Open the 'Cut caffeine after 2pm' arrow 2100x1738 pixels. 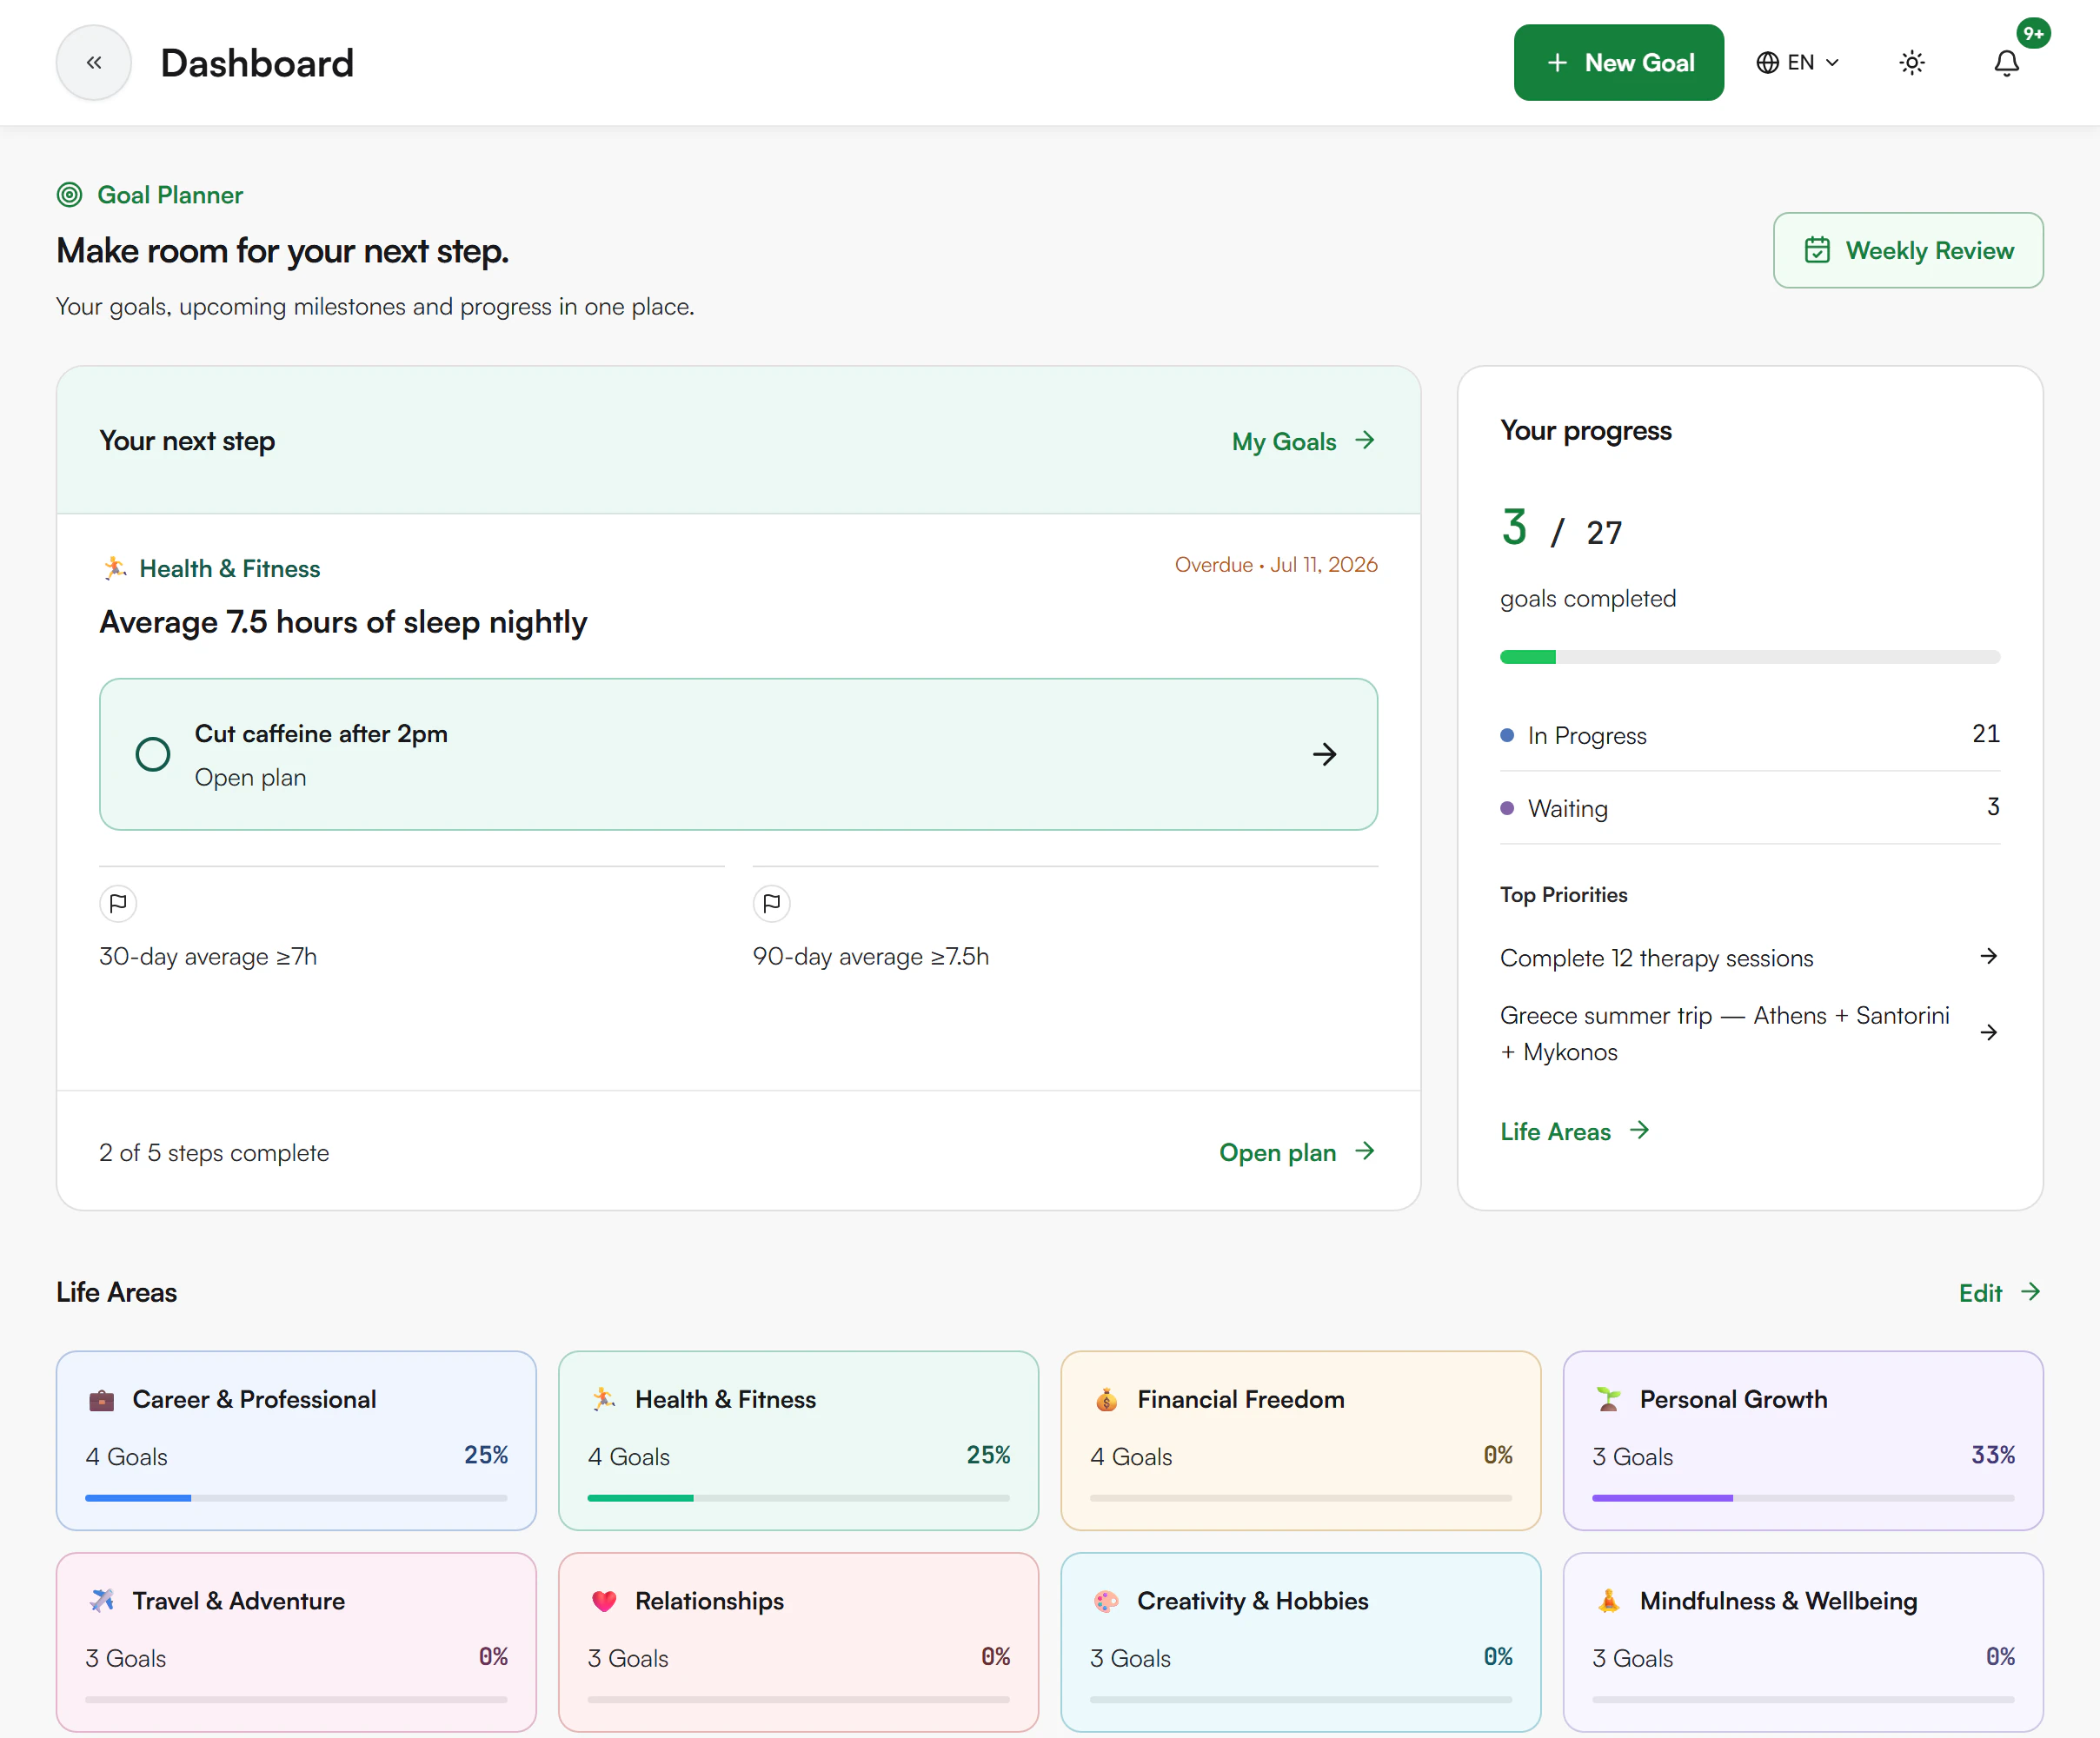1324,754
